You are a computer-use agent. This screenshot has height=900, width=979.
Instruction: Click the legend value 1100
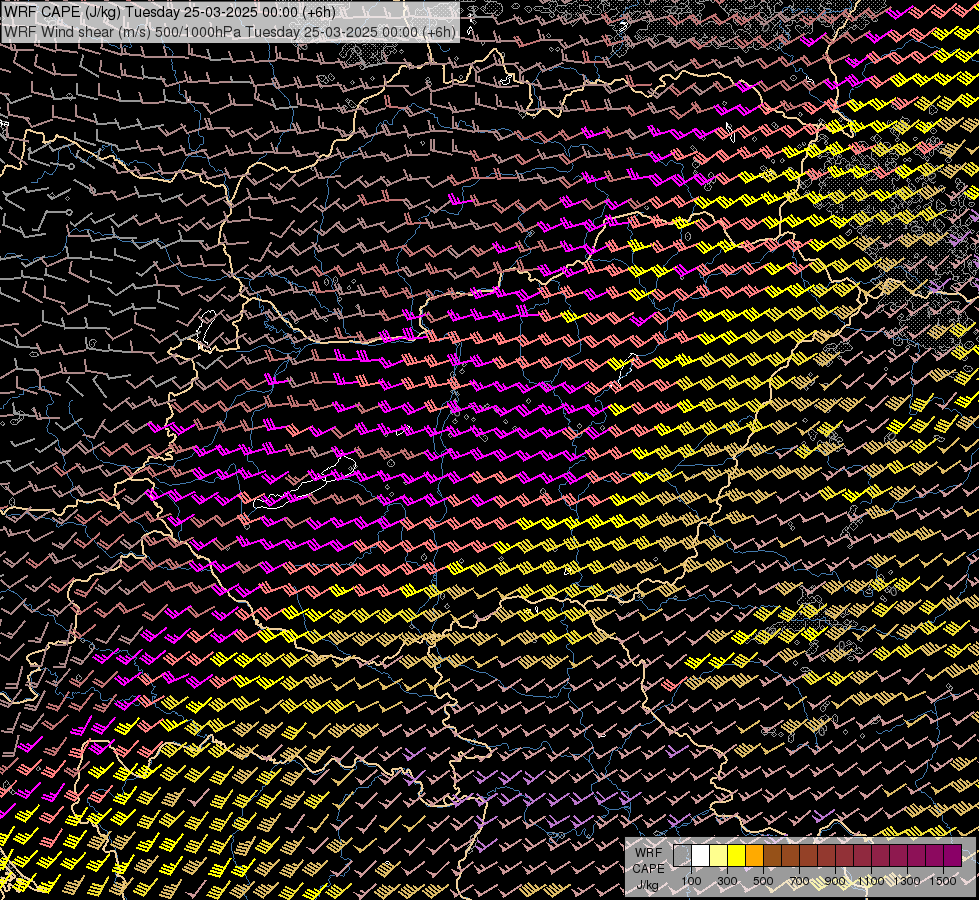click(871, 881)
